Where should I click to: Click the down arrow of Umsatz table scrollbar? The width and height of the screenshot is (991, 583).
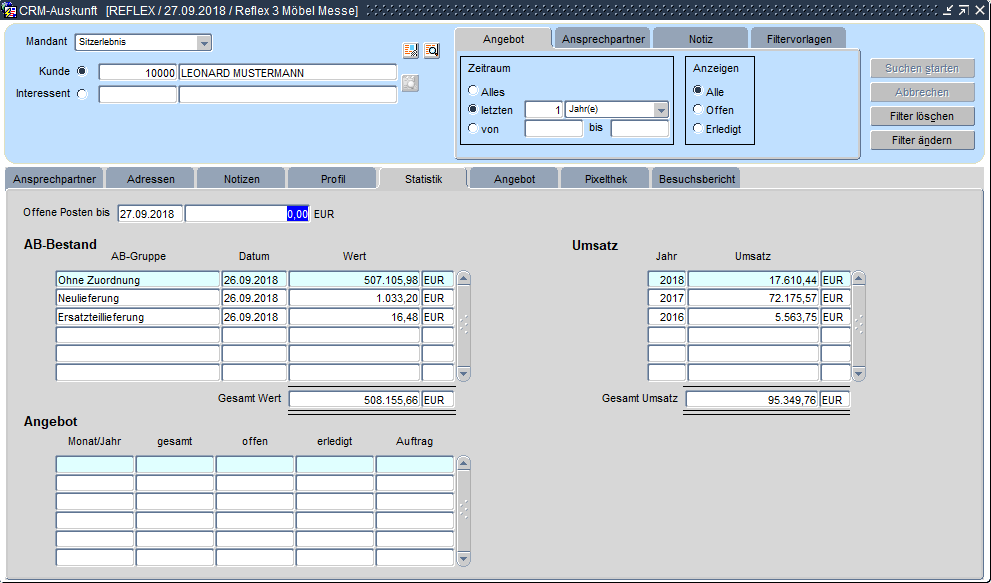pos(858,373)
